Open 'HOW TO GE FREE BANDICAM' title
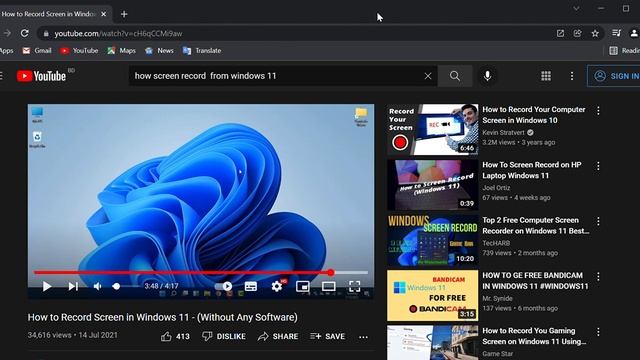Screen dimensions: 640x360 point(536,281)
